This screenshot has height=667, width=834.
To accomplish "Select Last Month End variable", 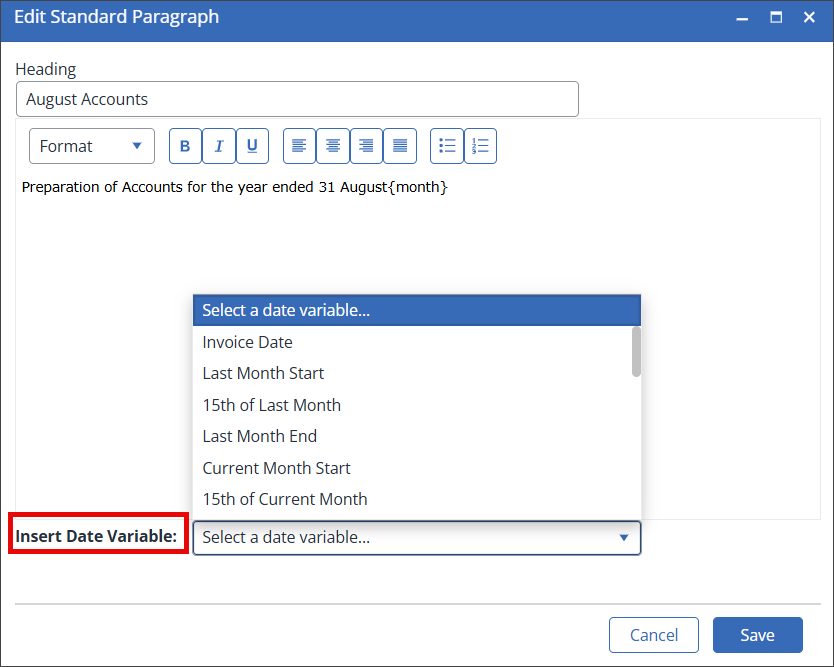I will click(x=259, y=436).
